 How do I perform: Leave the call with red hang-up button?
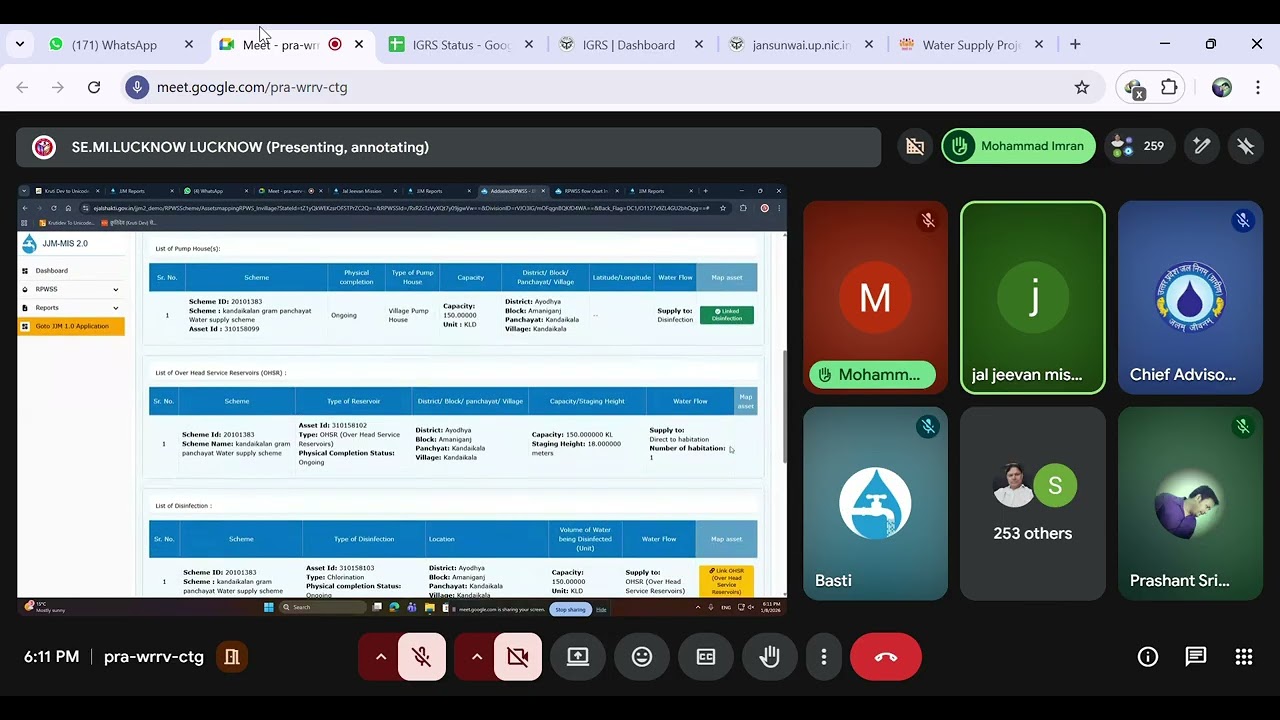pos(886,657)
